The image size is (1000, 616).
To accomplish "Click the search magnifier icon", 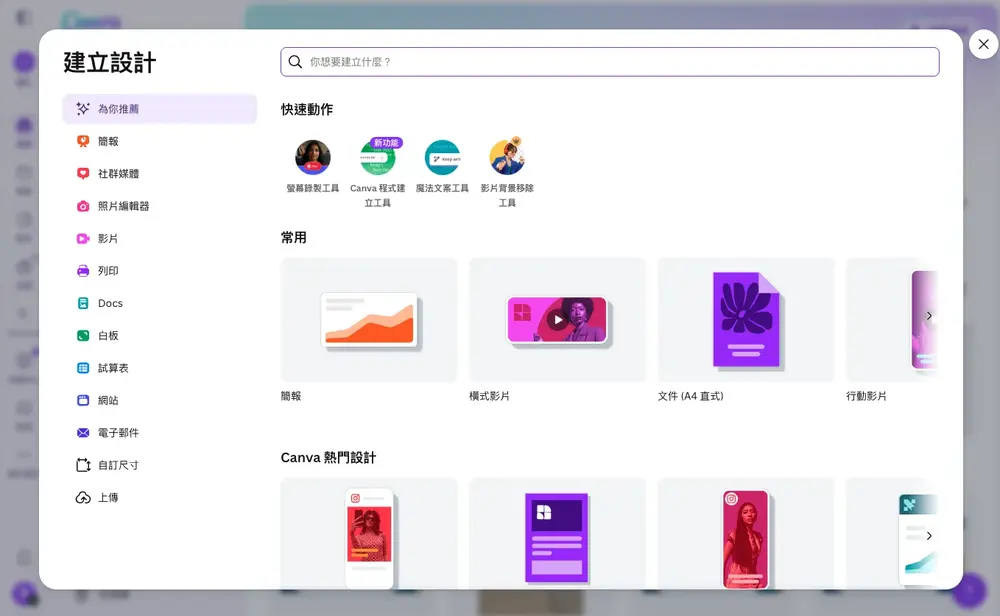I will [x=295, y=62].
